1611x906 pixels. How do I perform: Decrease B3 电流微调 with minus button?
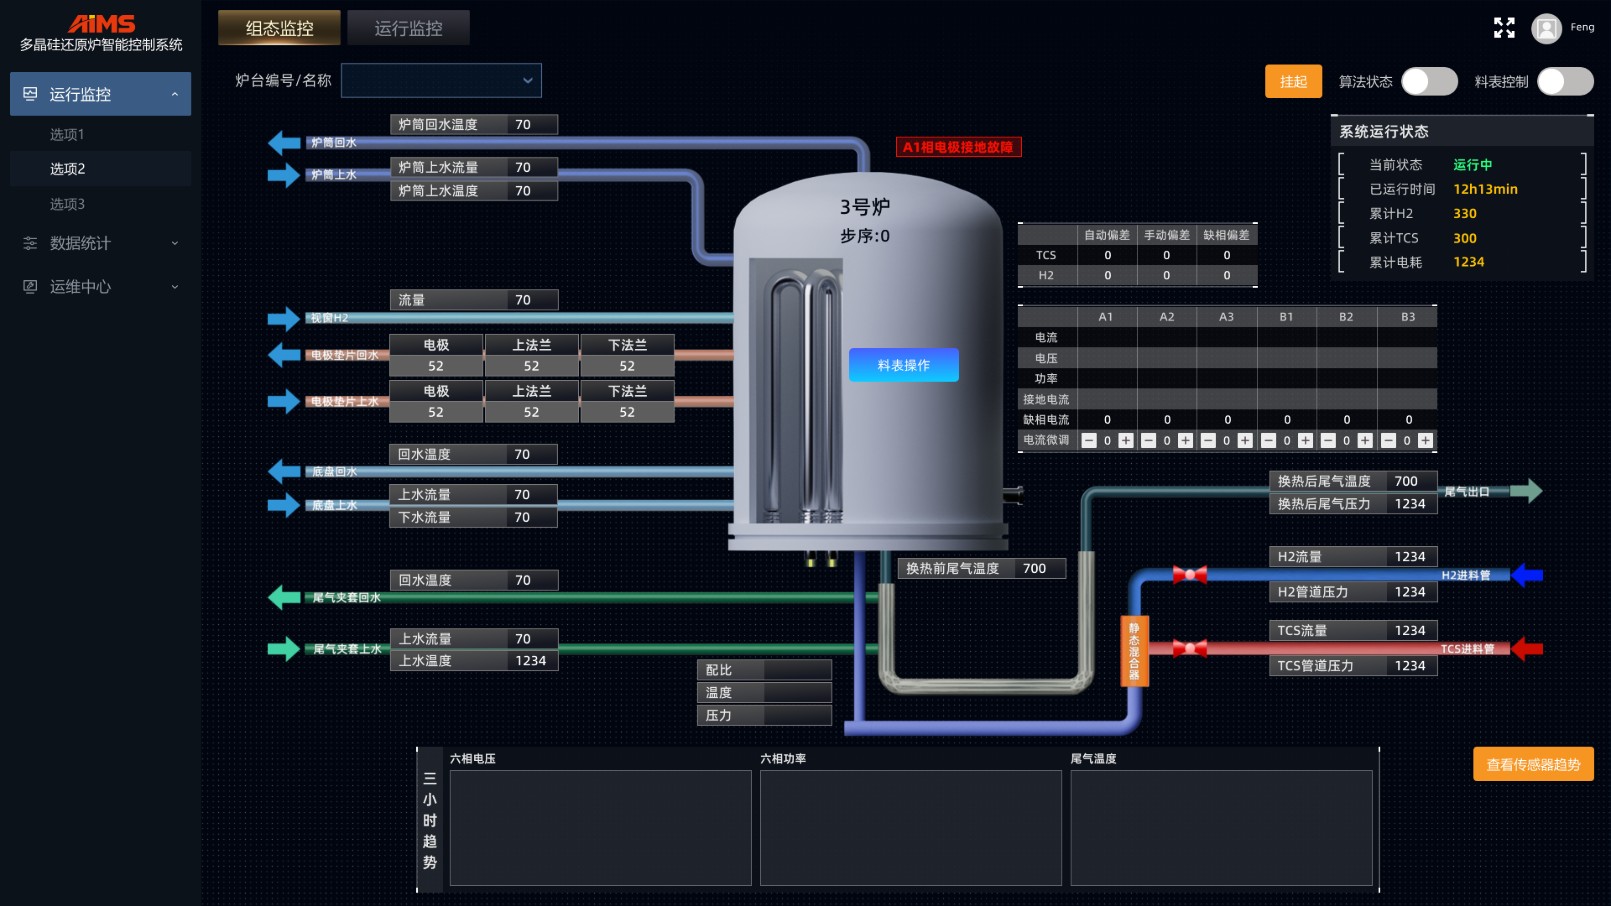click(x=1388, y=440)
